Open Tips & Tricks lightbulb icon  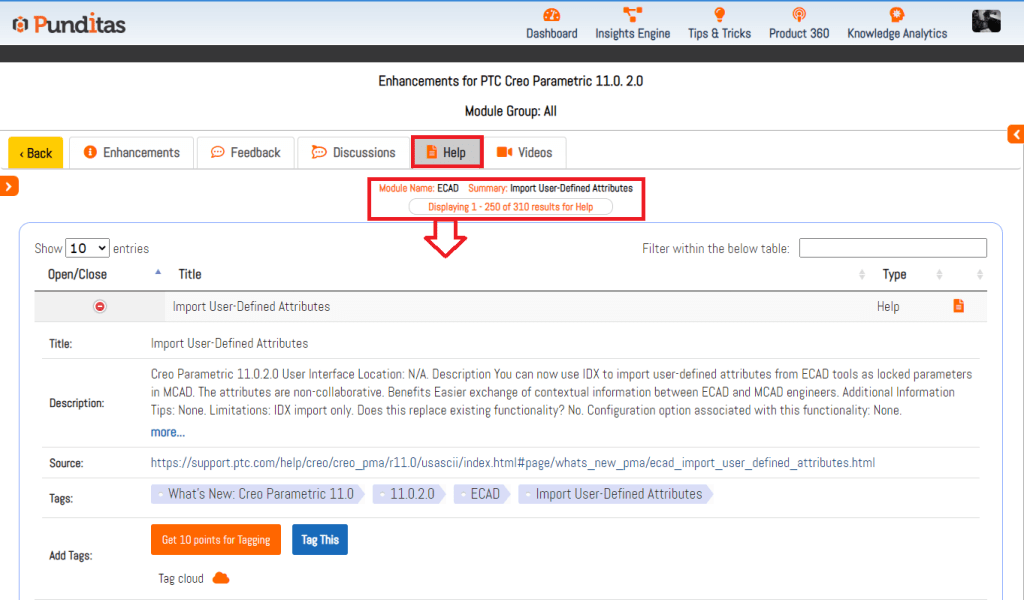[x=719, y=15]
